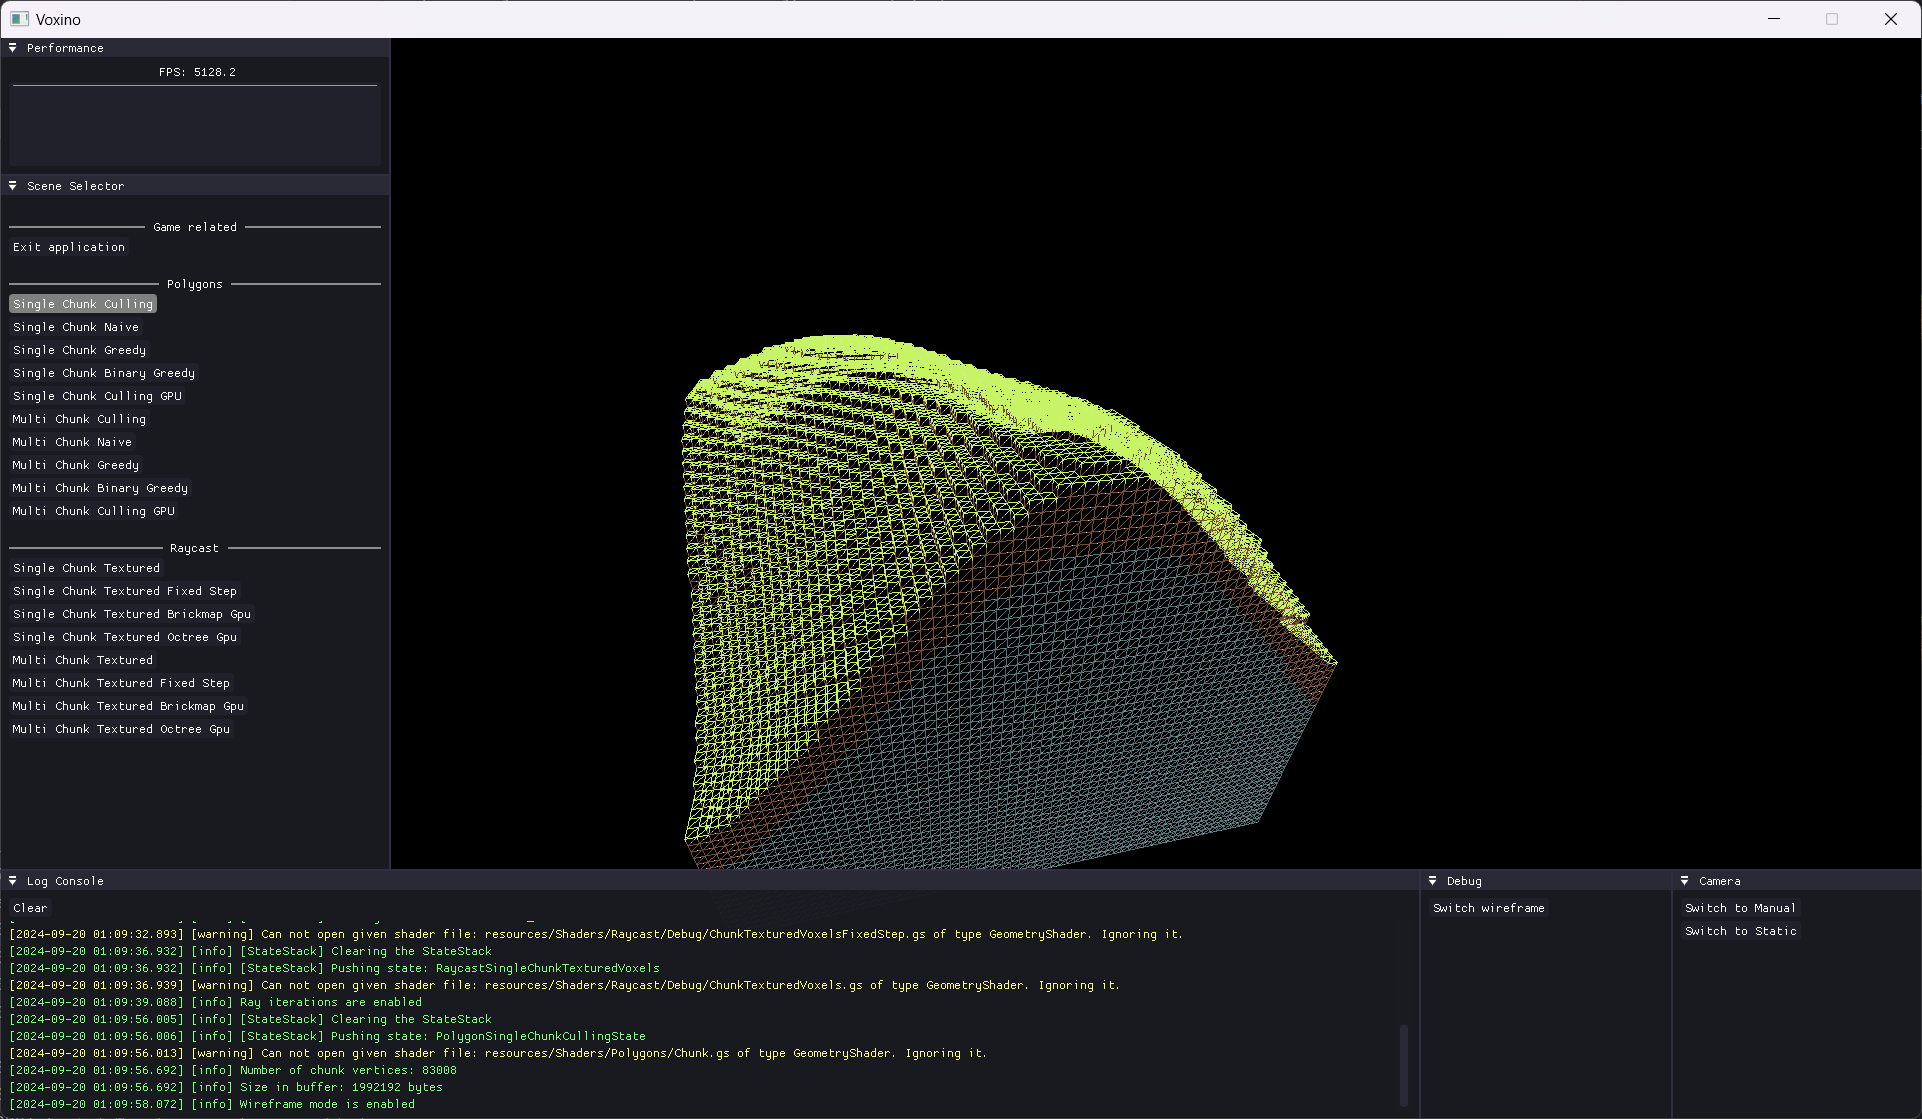Switch camera to Manual mode
This screenshot has width=1922, height=1119.
pos(1740,908)
